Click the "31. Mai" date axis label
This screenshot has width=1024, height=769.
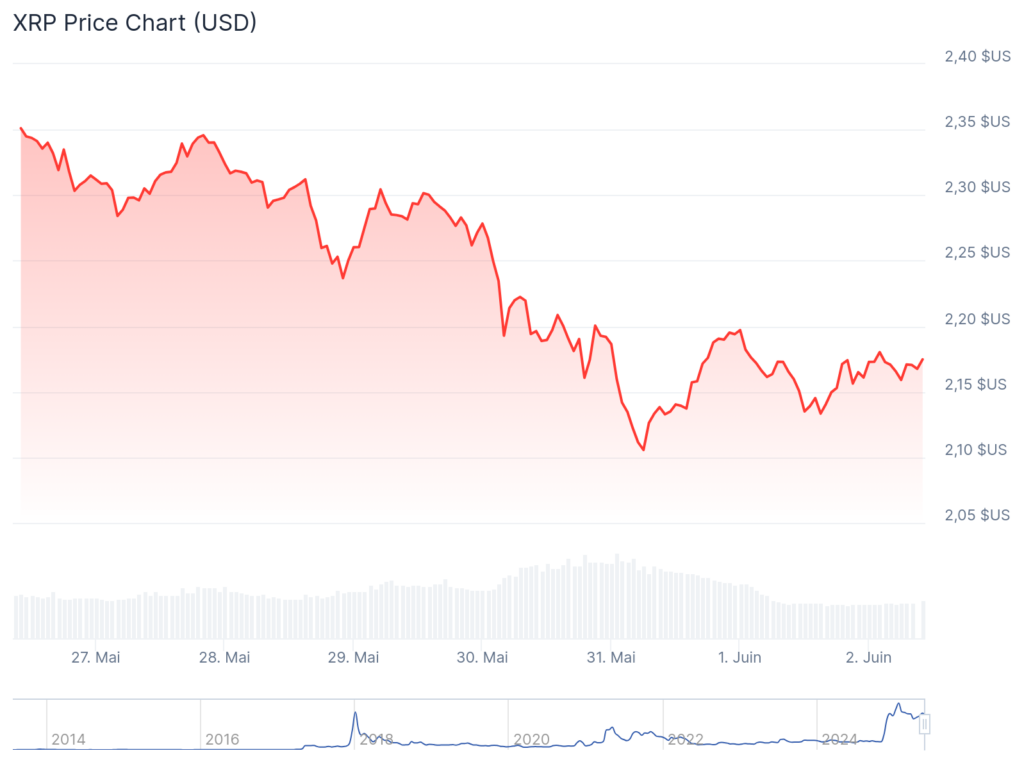click(x=611, y=657)
